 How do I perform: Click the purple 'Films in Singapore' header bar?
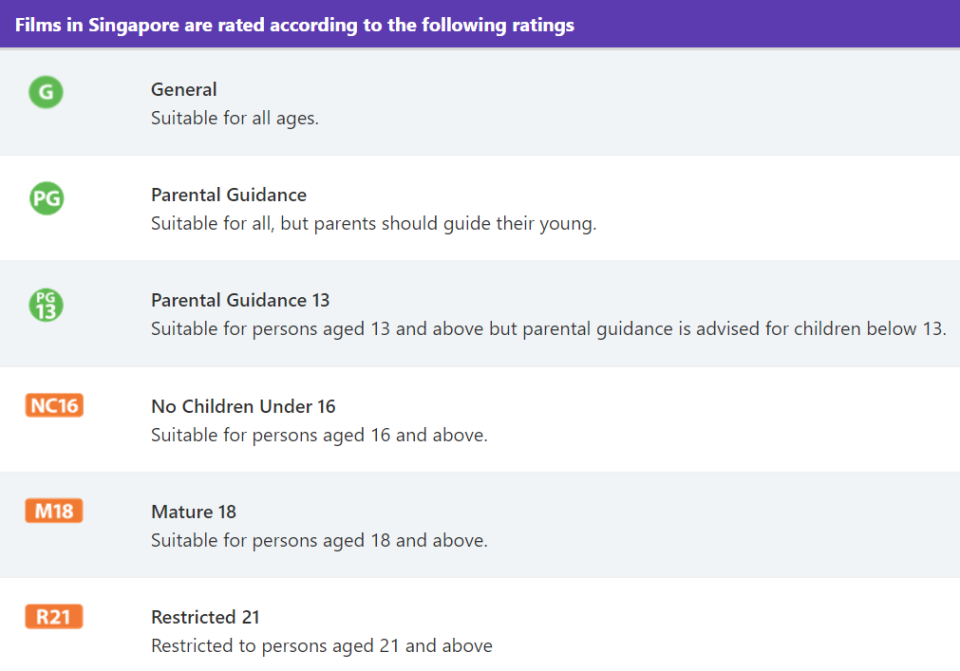coord(480,24)
